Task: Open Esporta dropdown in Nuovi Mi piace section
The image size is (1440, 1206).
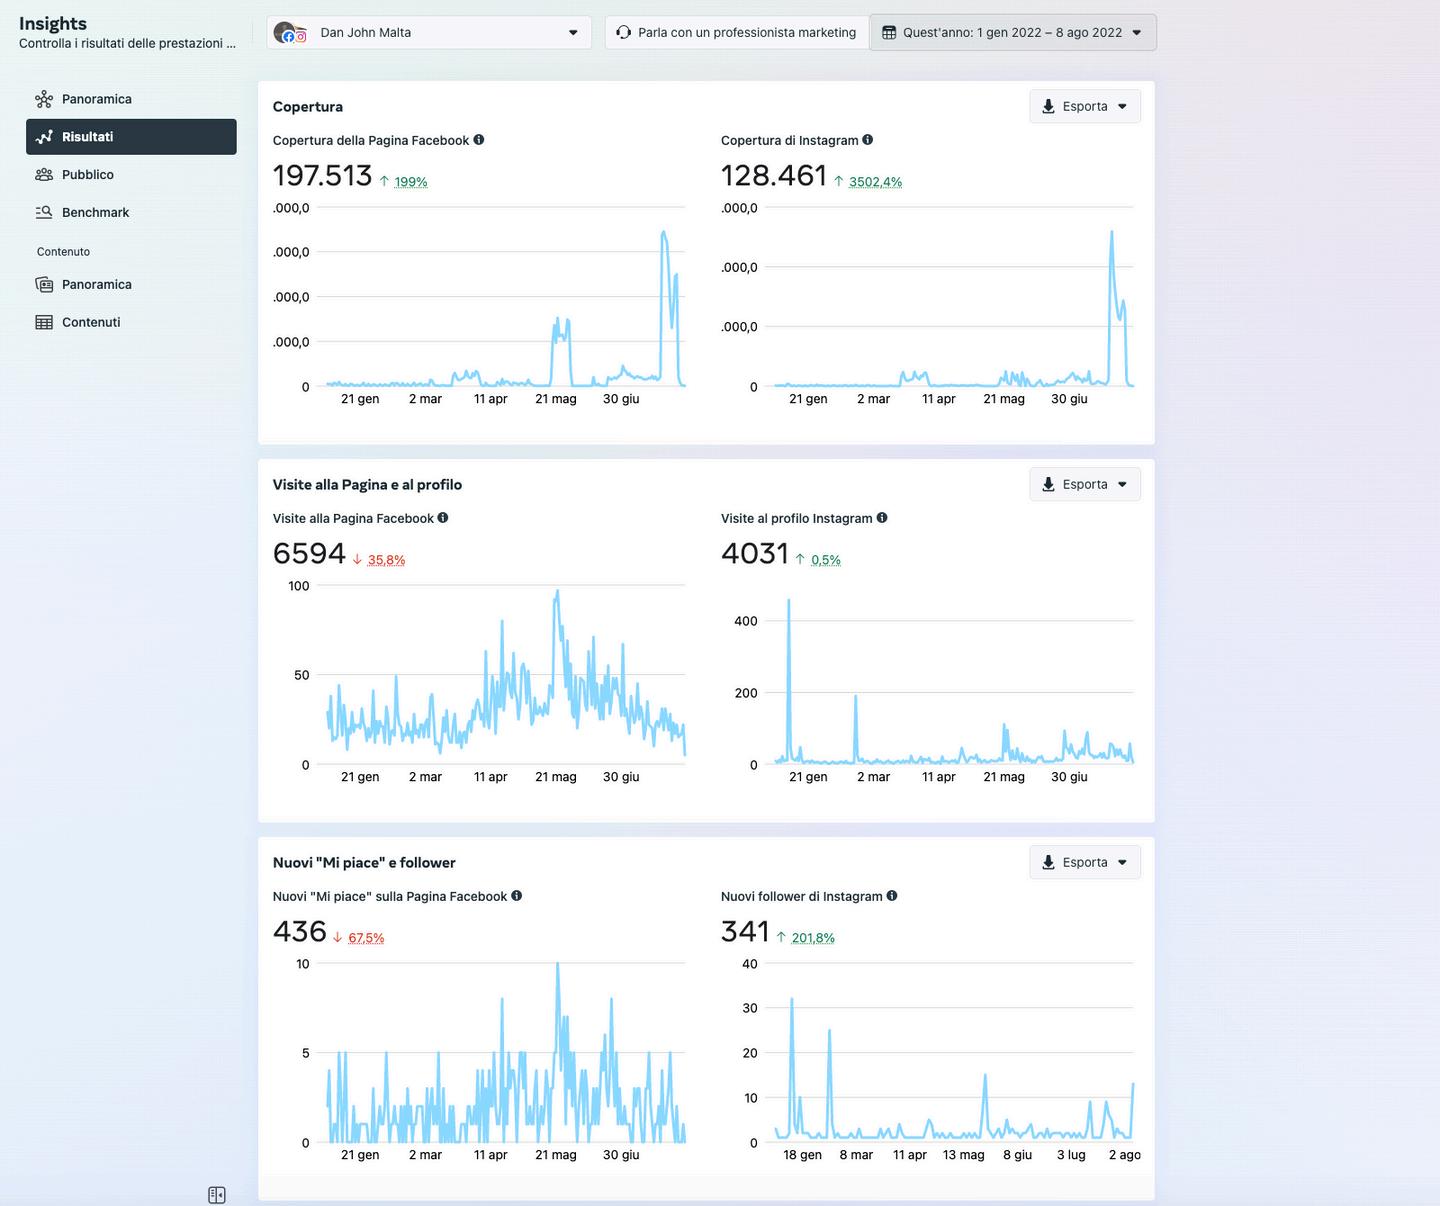Action: 1085,862
